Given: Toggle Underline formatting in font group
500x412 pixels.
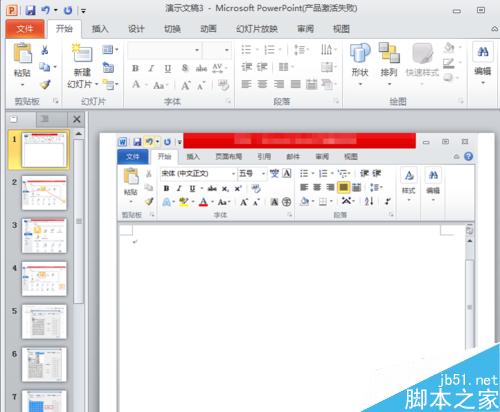Looking at the screenshot, I should point(168,68).
